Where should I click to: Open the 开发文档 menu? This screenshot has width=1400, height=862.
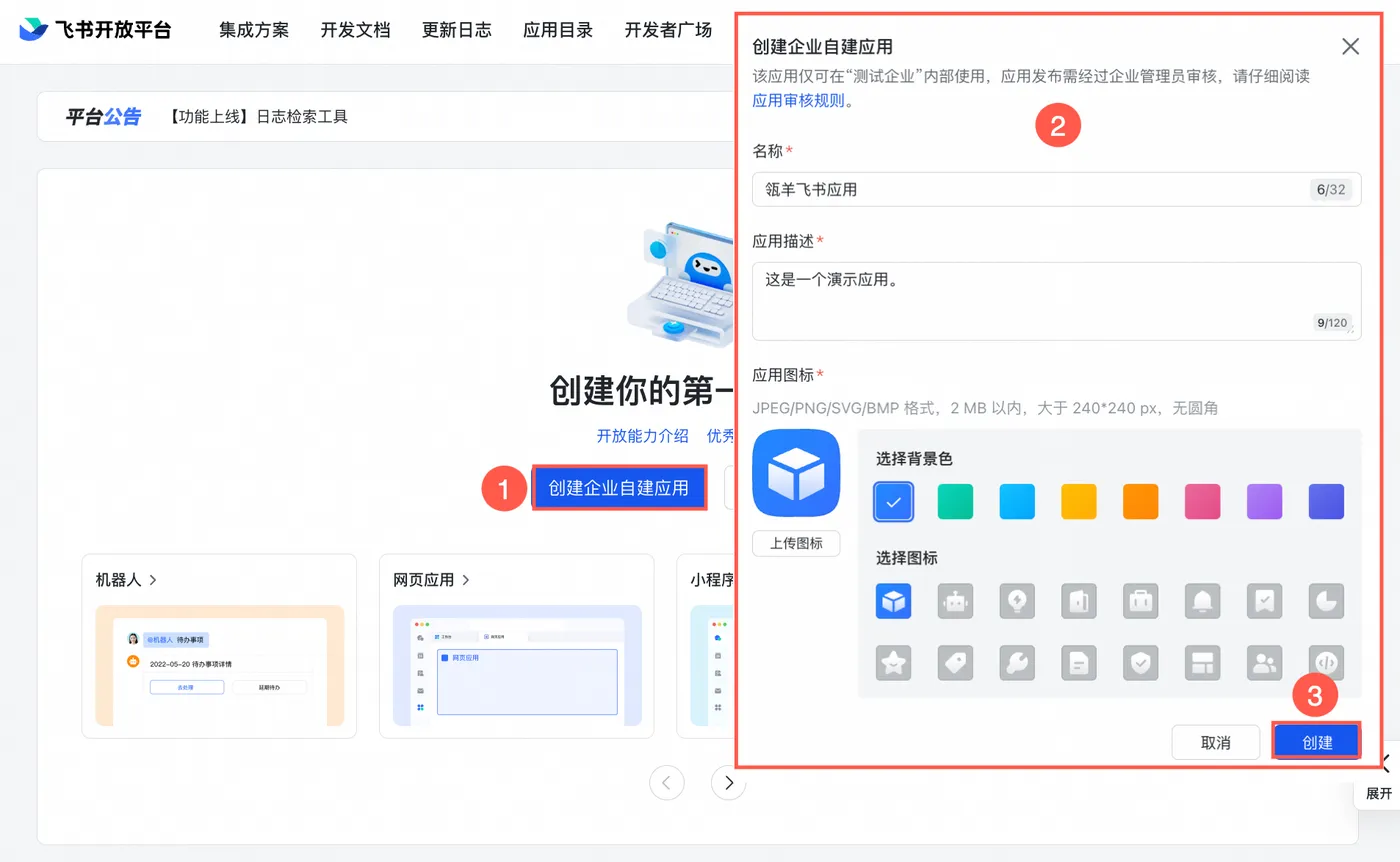(355, 30)
